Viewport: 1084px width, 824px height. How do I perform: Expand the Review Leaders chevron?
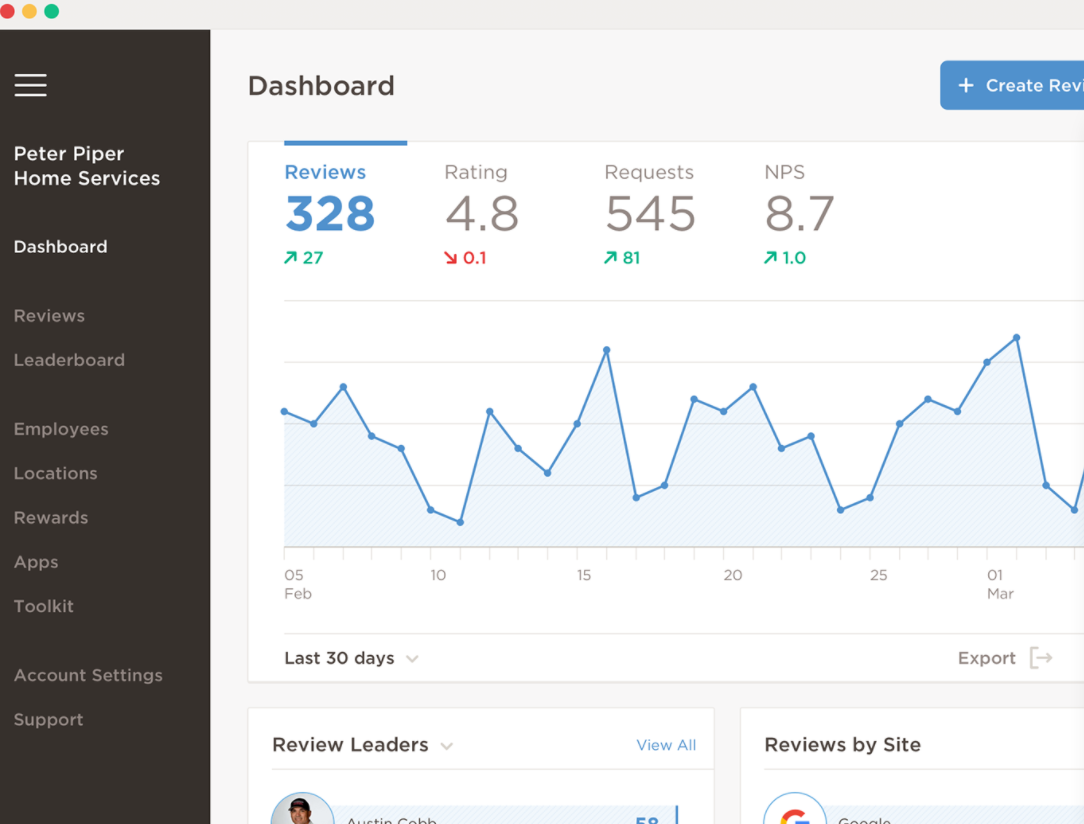(x=447, y=746)
